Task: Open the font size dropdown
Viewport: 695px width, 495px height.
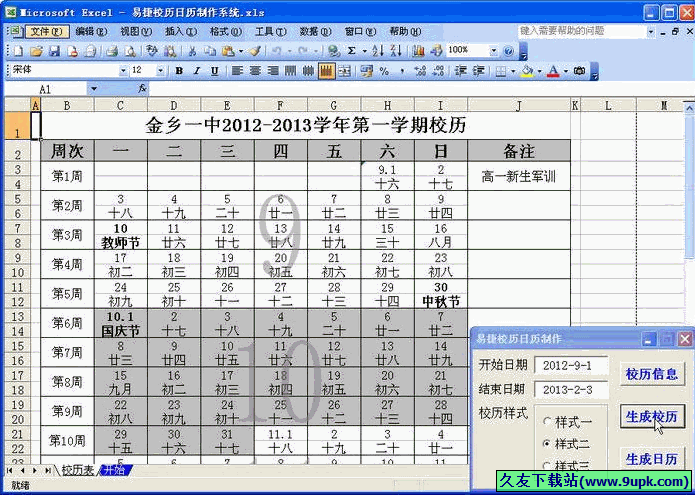Action: tap(160, 71)
